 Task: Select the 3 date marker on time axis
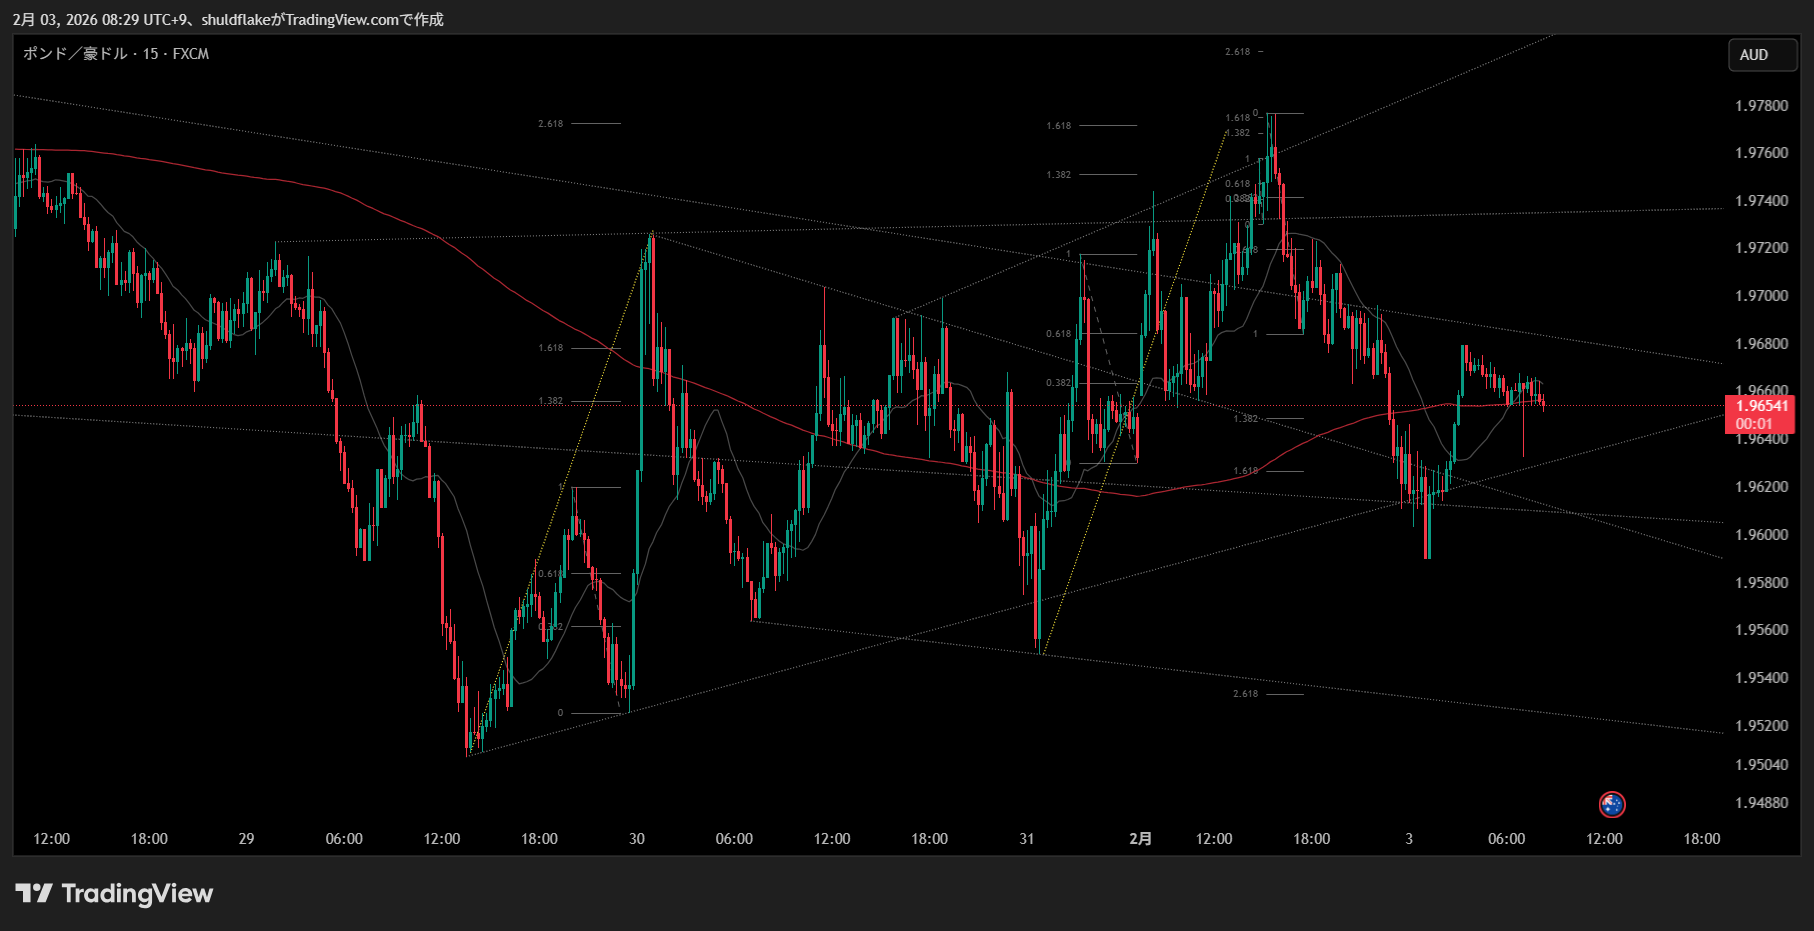coord(1409,839)
